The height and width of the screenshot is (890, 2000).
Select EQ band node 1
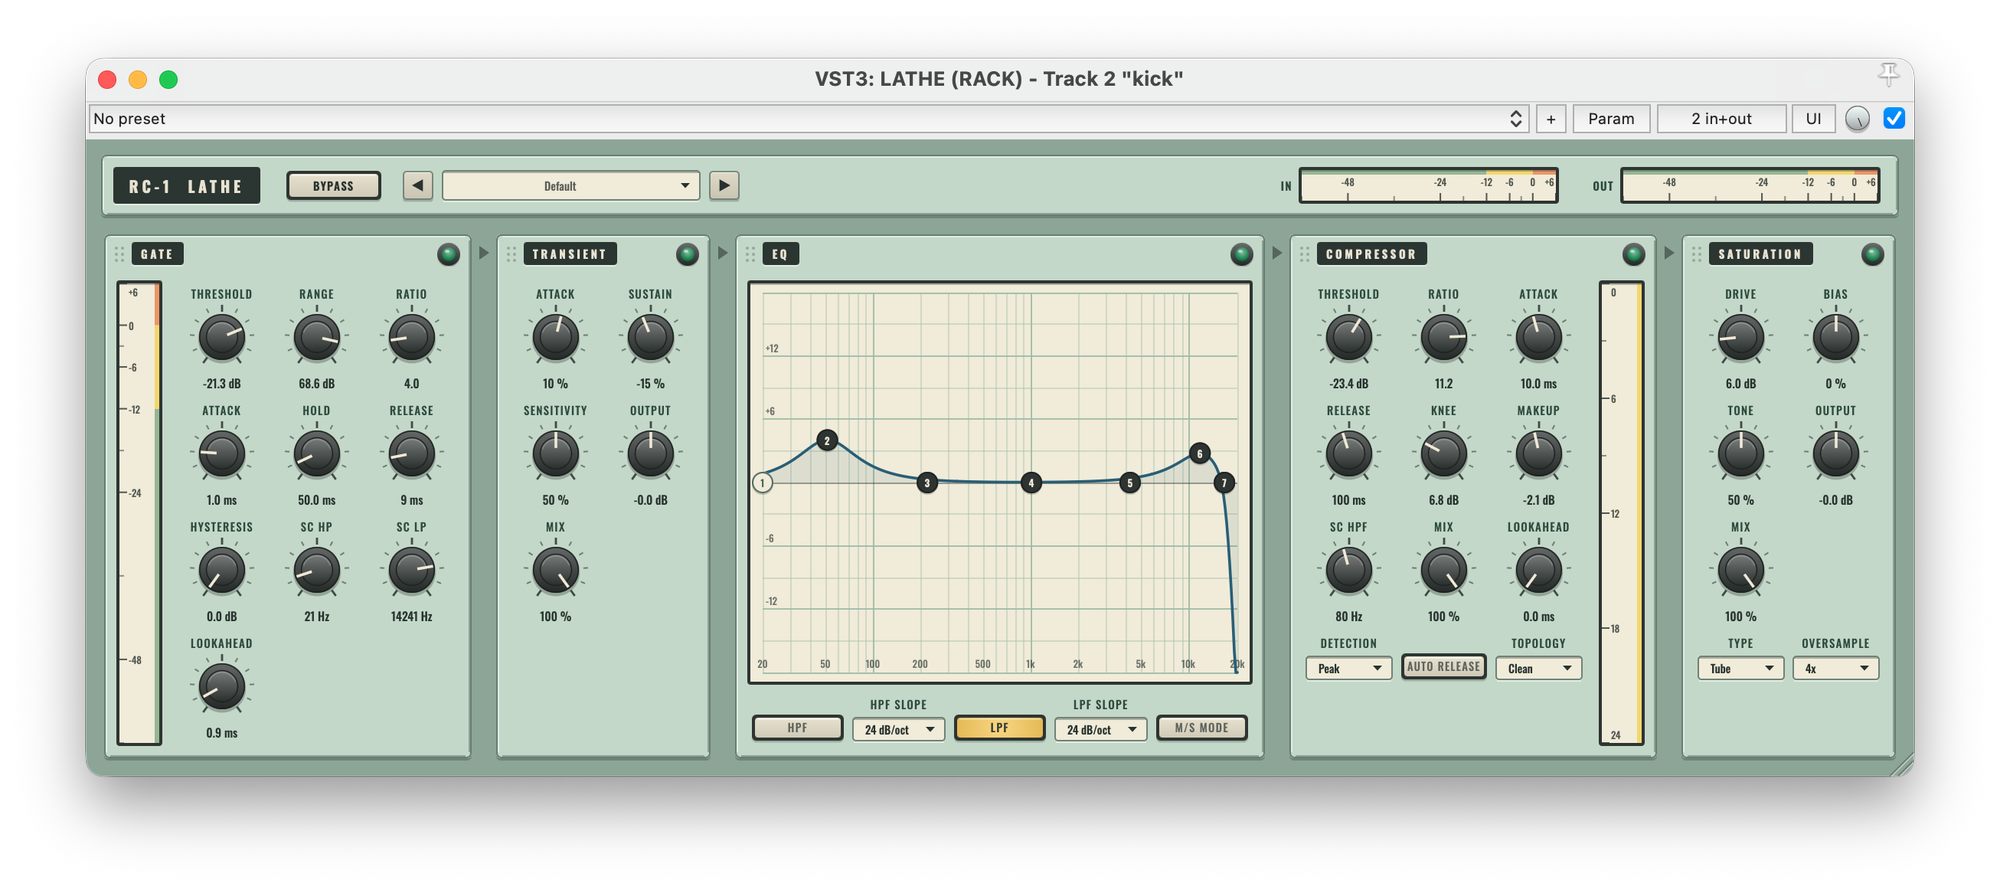[762, 483]
